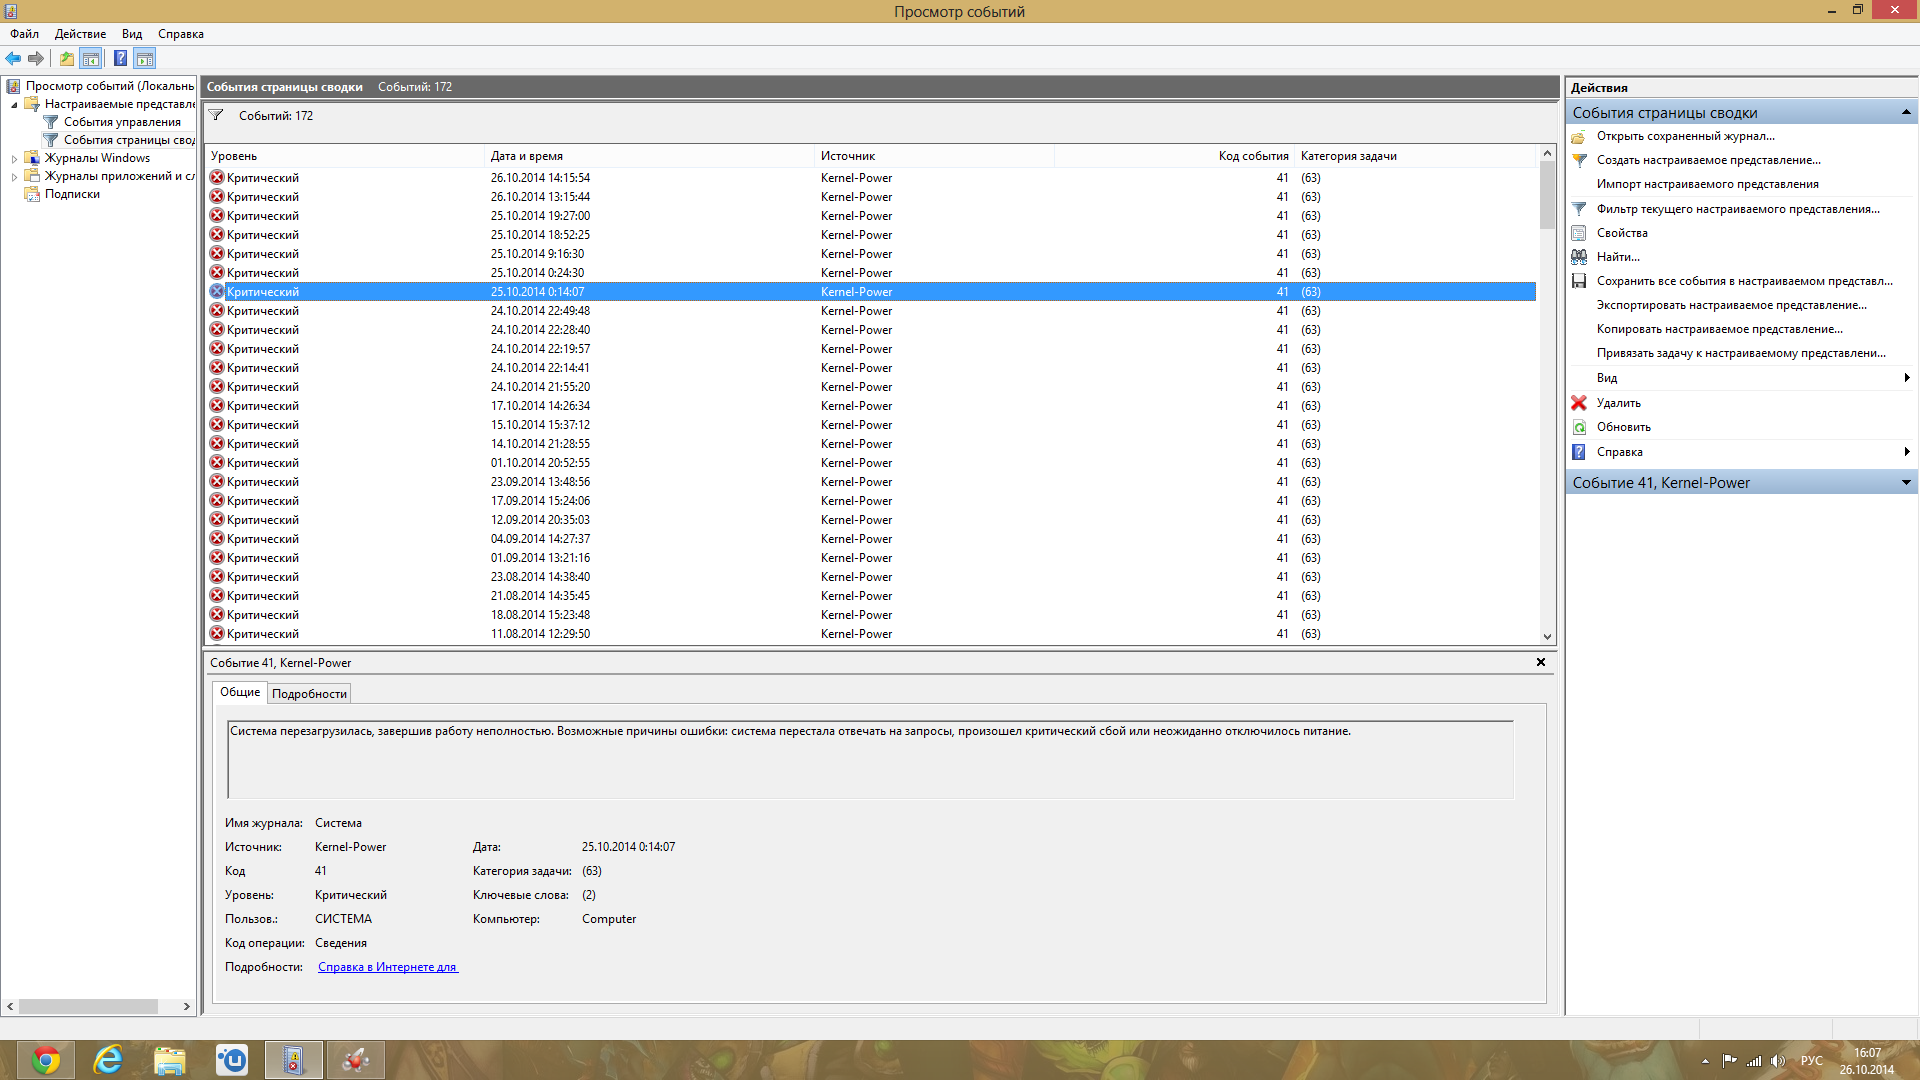Click Открыть сохраненный журнал action

1685,136
